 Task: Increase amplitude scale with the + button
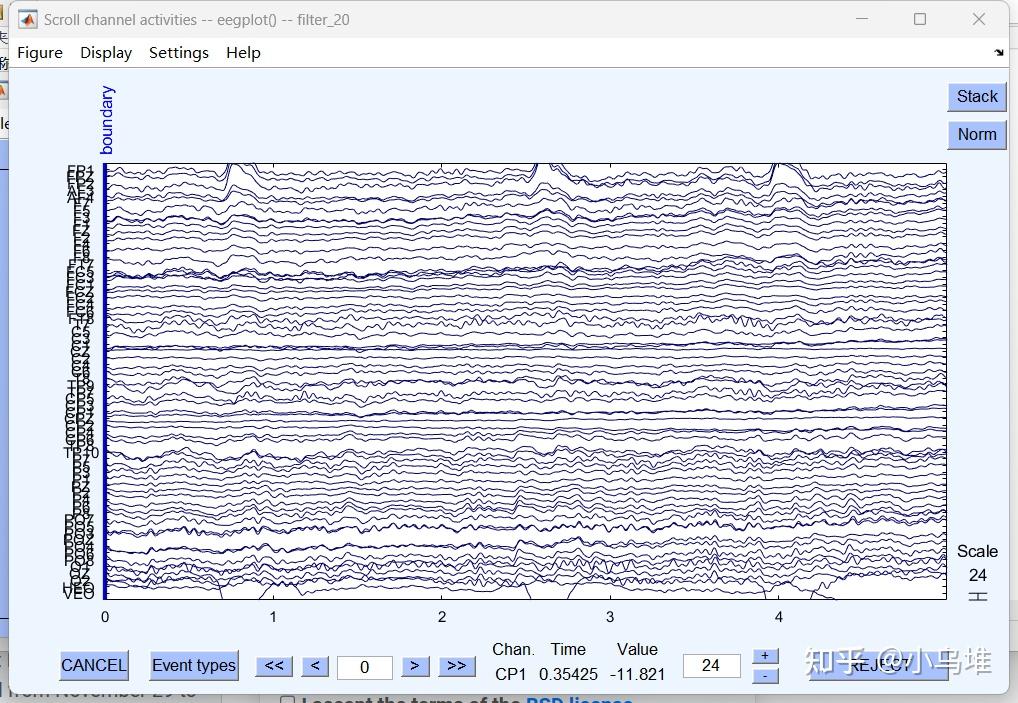pyautogui.click(x=765, y=656)
